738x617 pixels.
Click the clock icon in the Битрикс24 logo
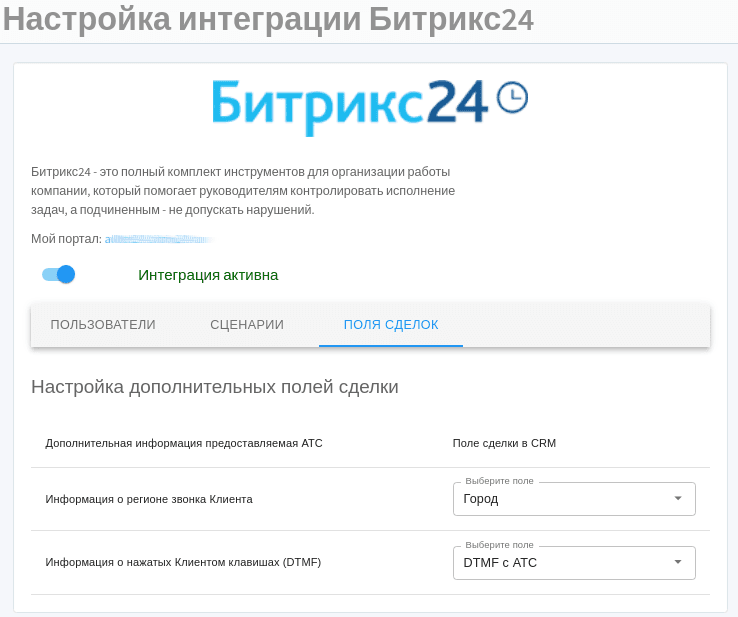[513, 97]
